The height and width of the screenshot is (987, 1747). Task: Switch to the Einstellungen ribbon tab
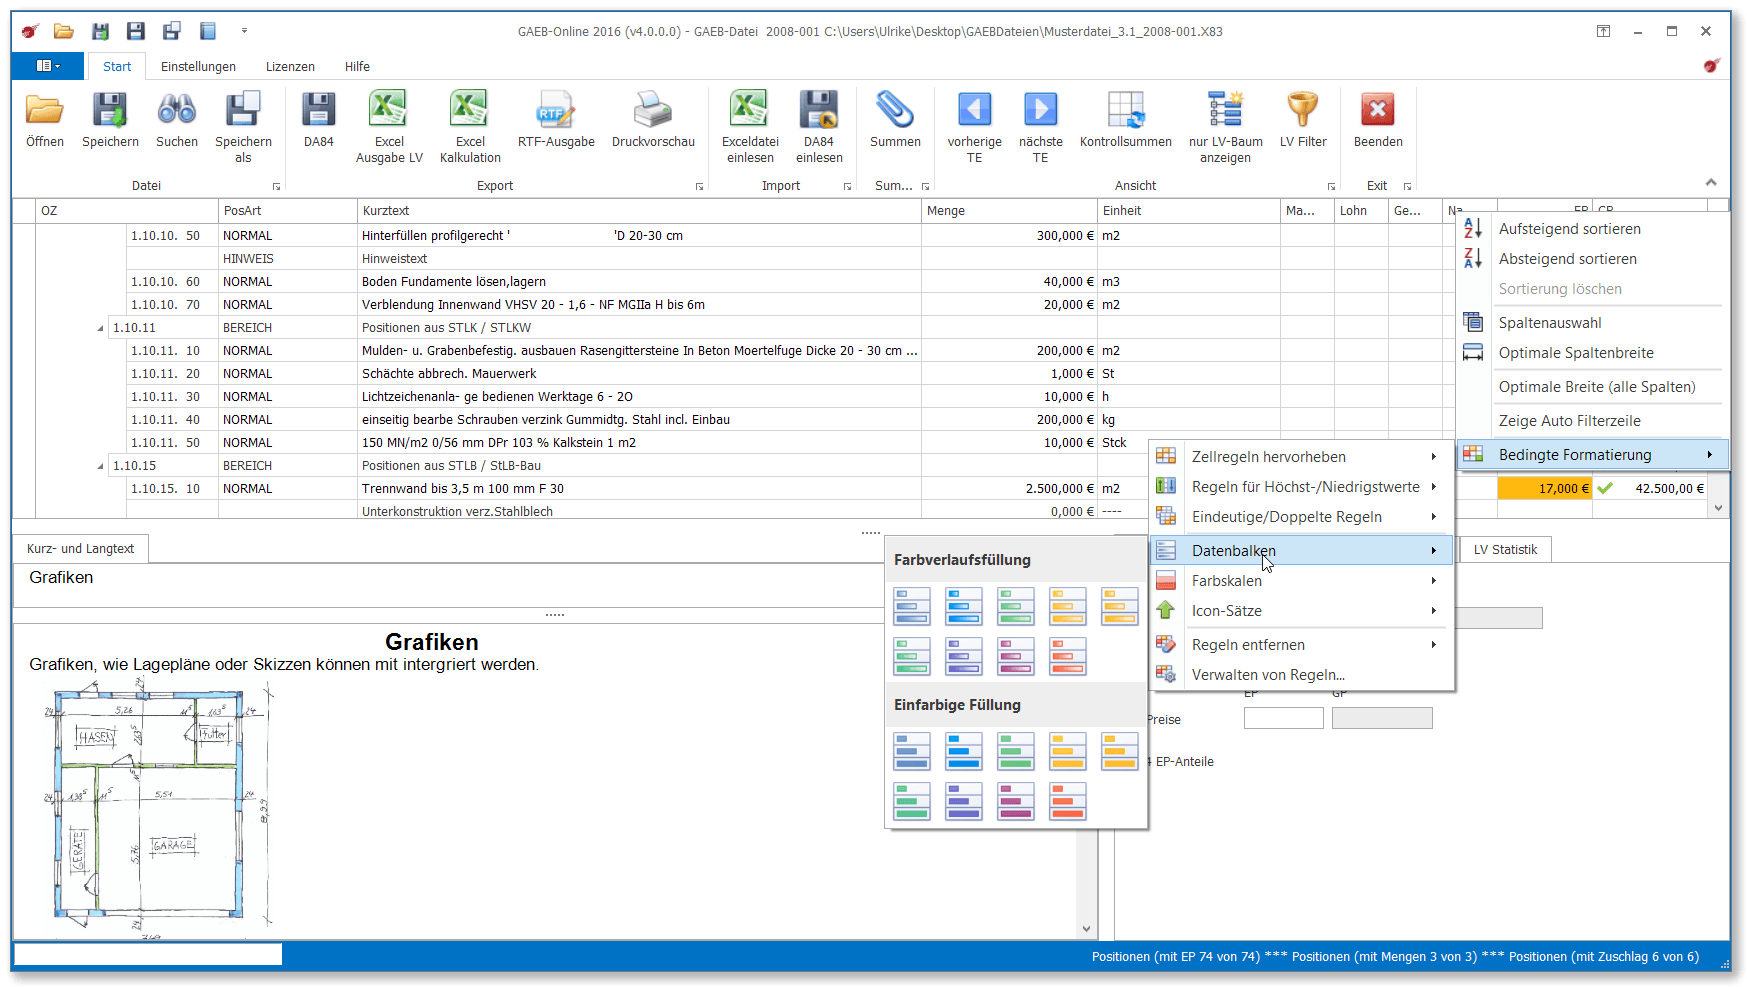[x=198, y=67]
